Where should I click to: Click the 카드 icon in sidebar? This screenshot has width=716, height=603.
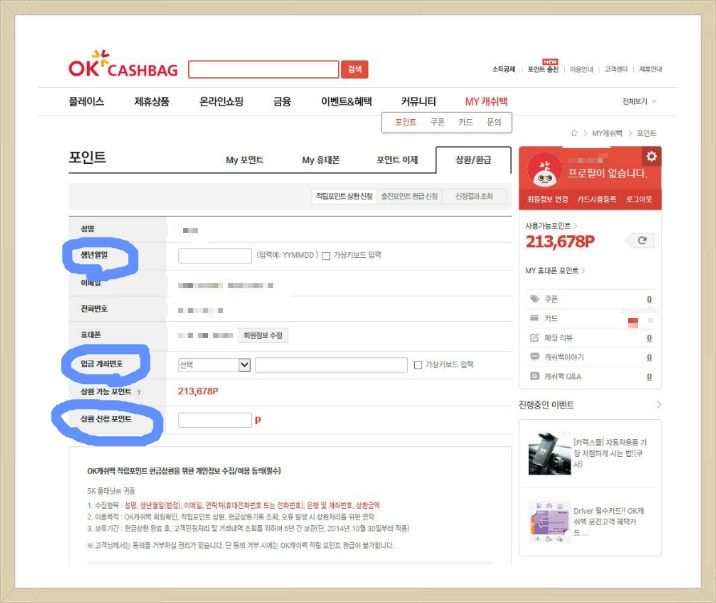(534, 318)
